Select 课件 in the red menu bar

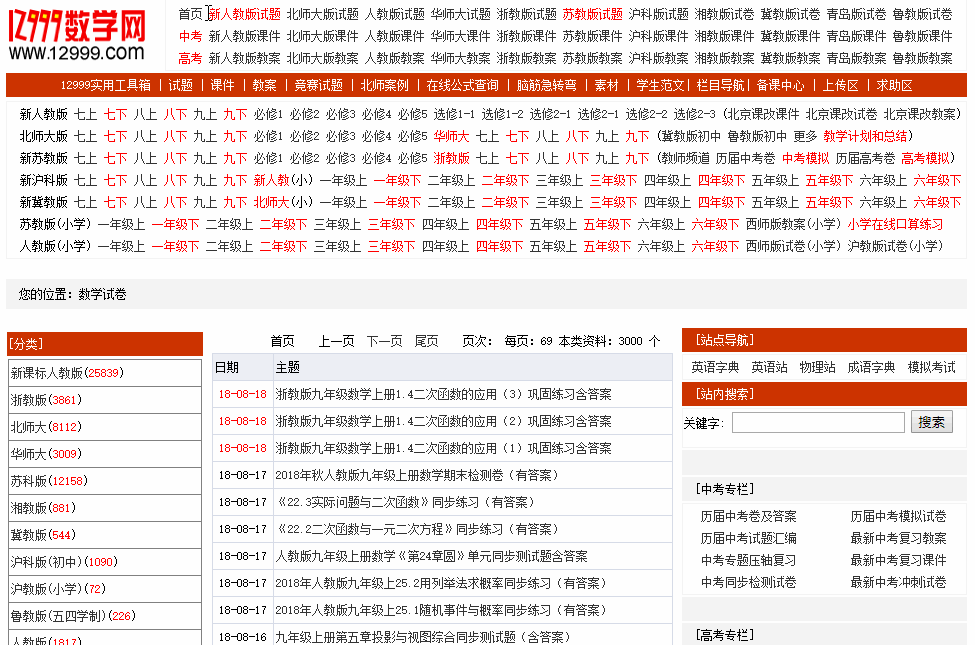(x=222, y=85)
